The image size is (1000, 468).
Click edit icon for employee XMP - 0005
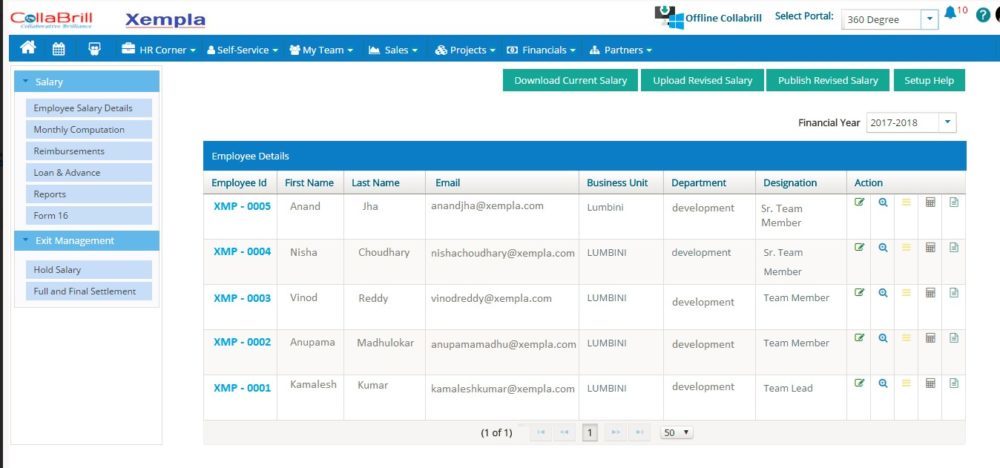coord(859,202)
